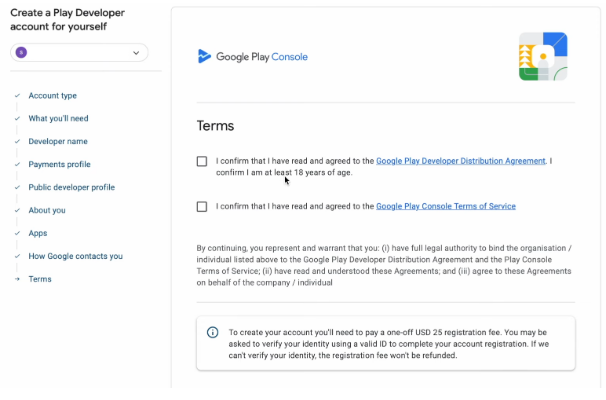Select the current Terms step in sidebar

[x=40, y=280]
